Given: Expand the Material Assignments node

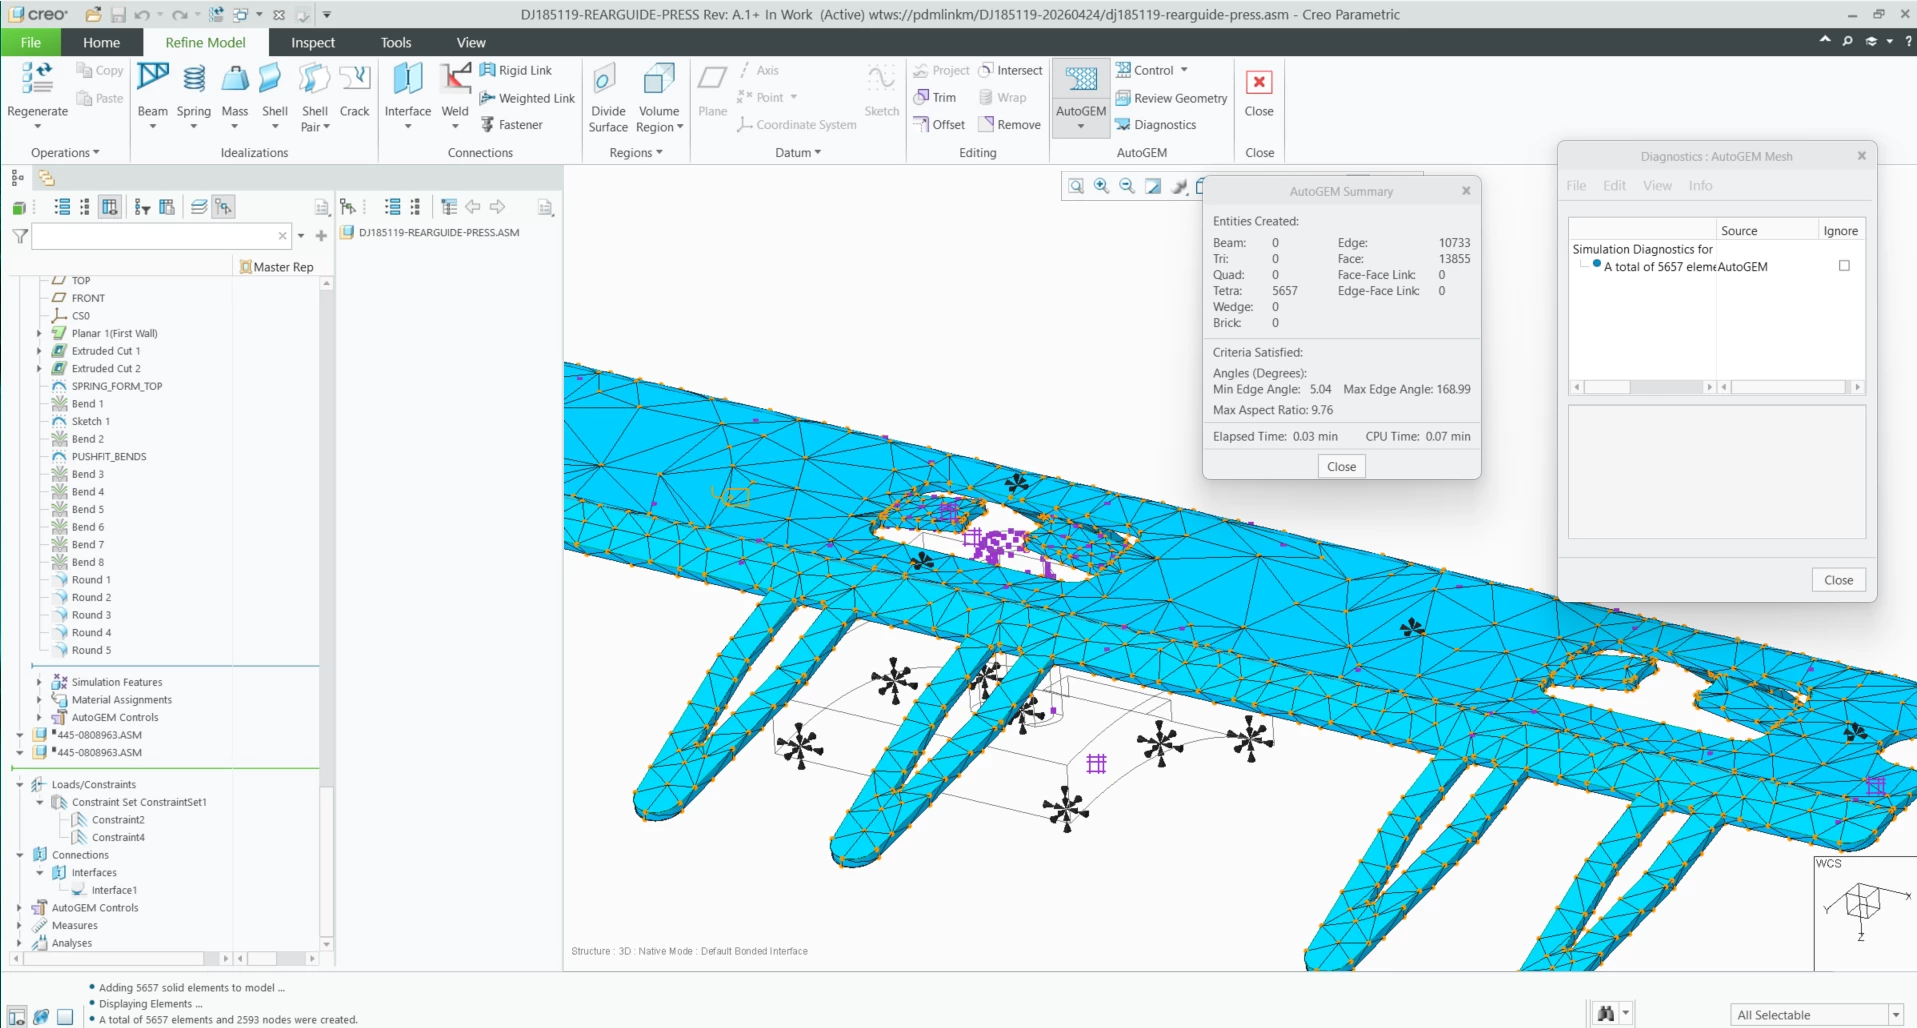Looking at the screenshot, I should (39, 700).
